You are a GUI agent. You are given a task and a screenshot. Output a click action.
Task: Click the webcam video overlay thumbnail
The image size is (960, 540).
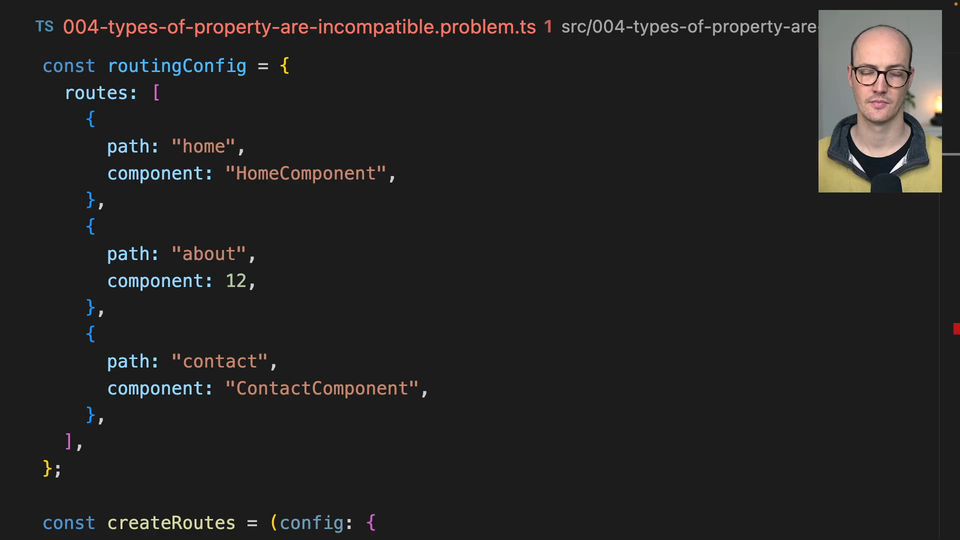pos(879,101)
